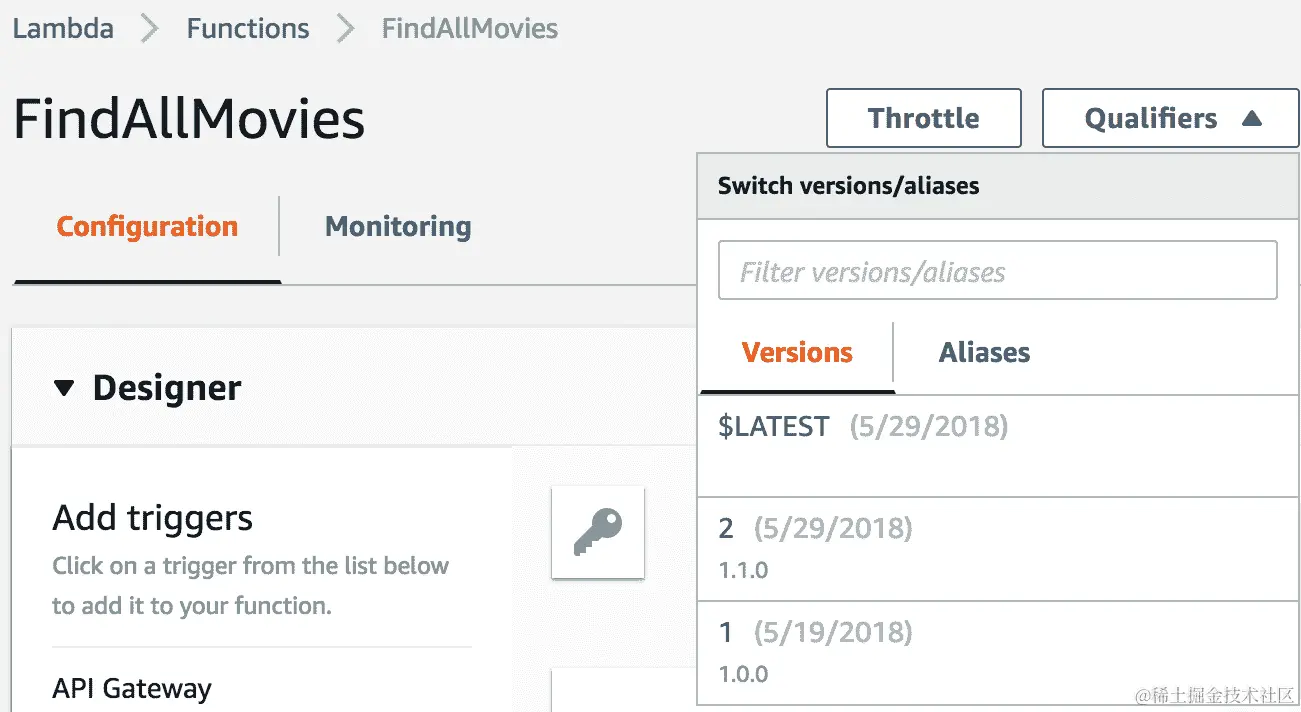
Task: Choose version 1 labeled 1.0.0
Action: (998, 653)
